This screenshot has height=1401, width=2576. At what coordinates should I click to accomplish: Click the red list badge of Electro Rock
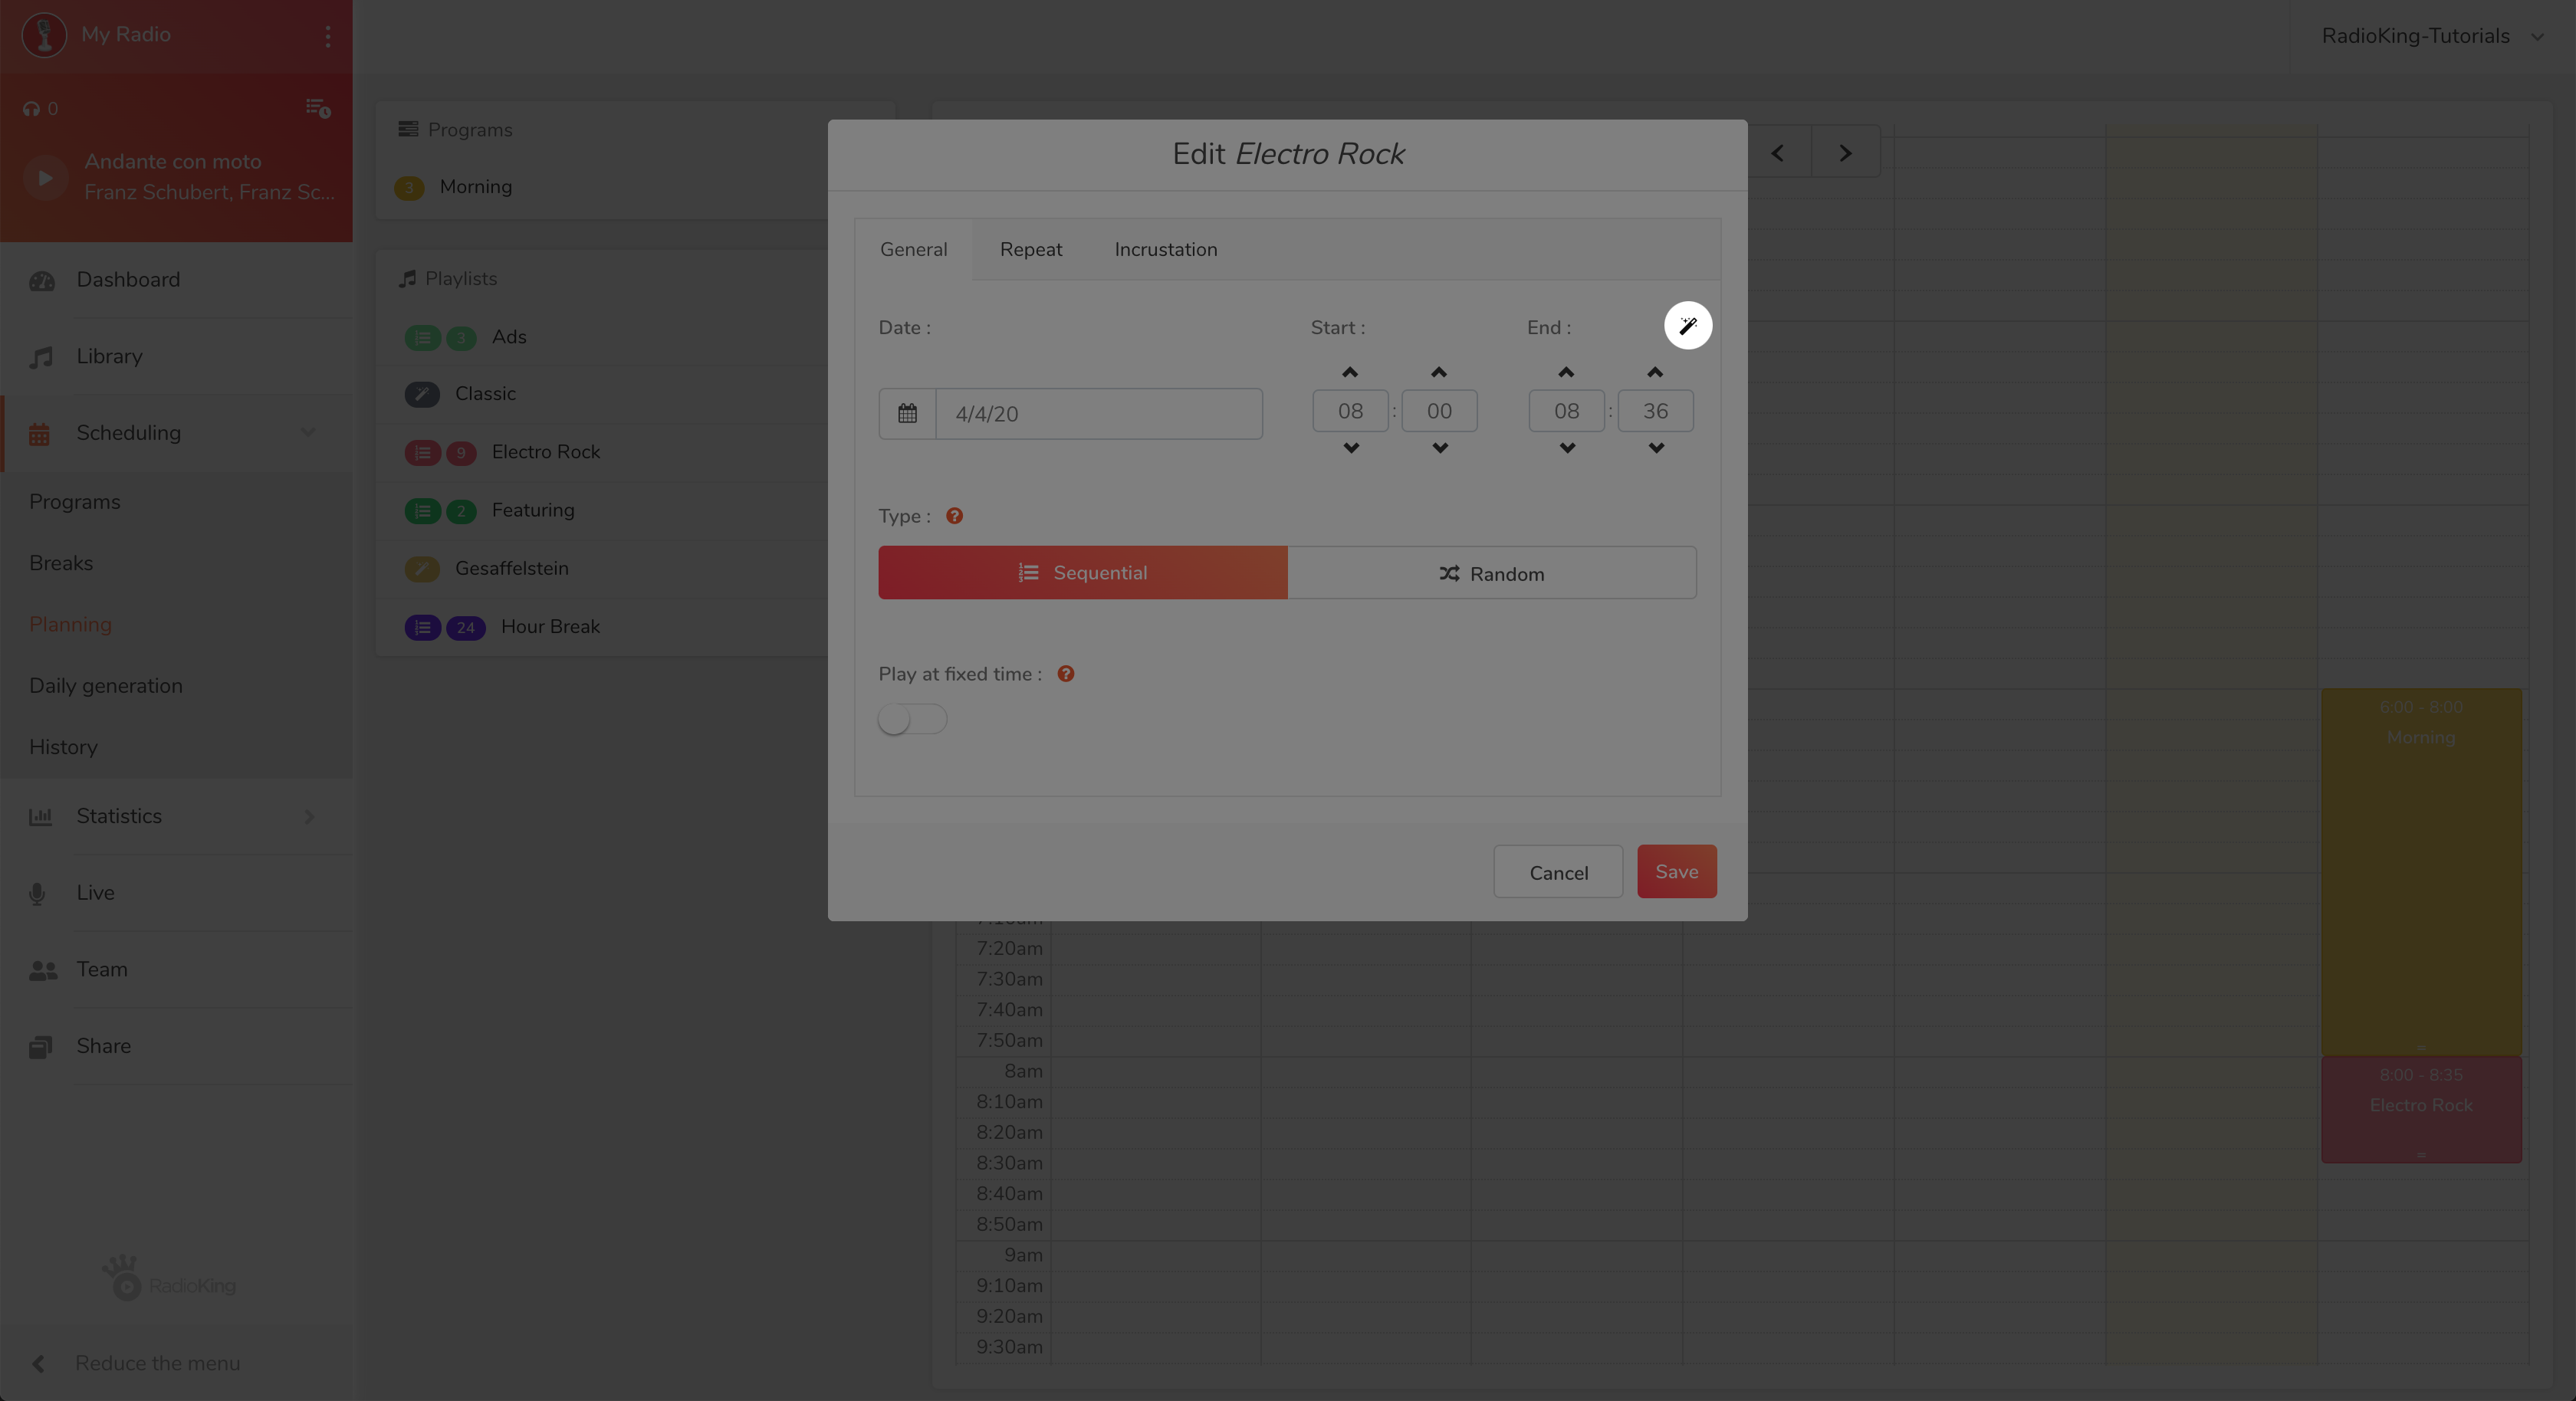(422, 452)
